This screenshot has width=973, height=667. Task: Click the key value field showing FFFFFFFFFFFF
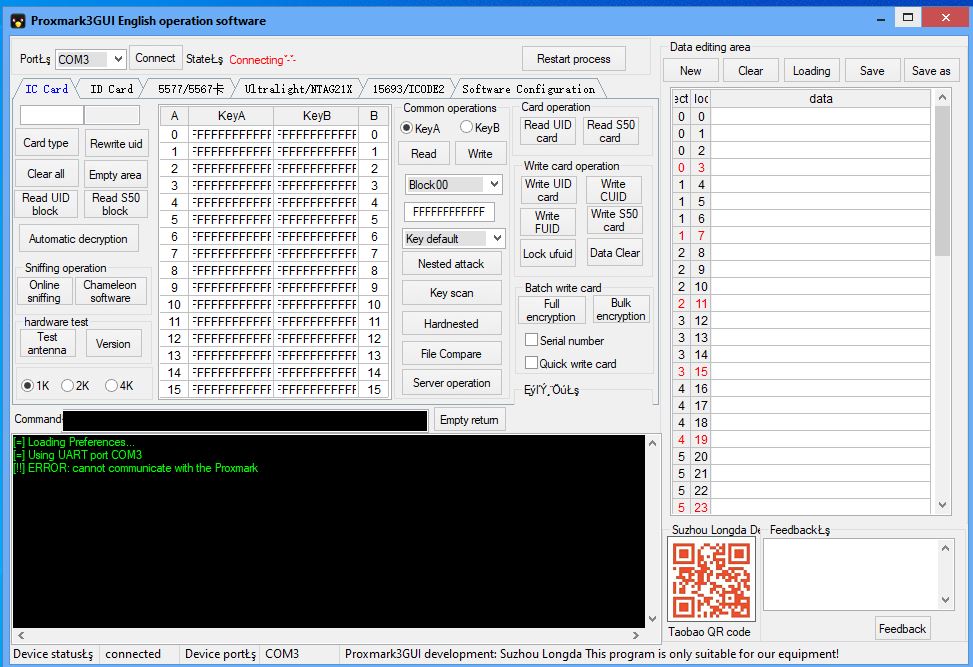tap(449, 212)
